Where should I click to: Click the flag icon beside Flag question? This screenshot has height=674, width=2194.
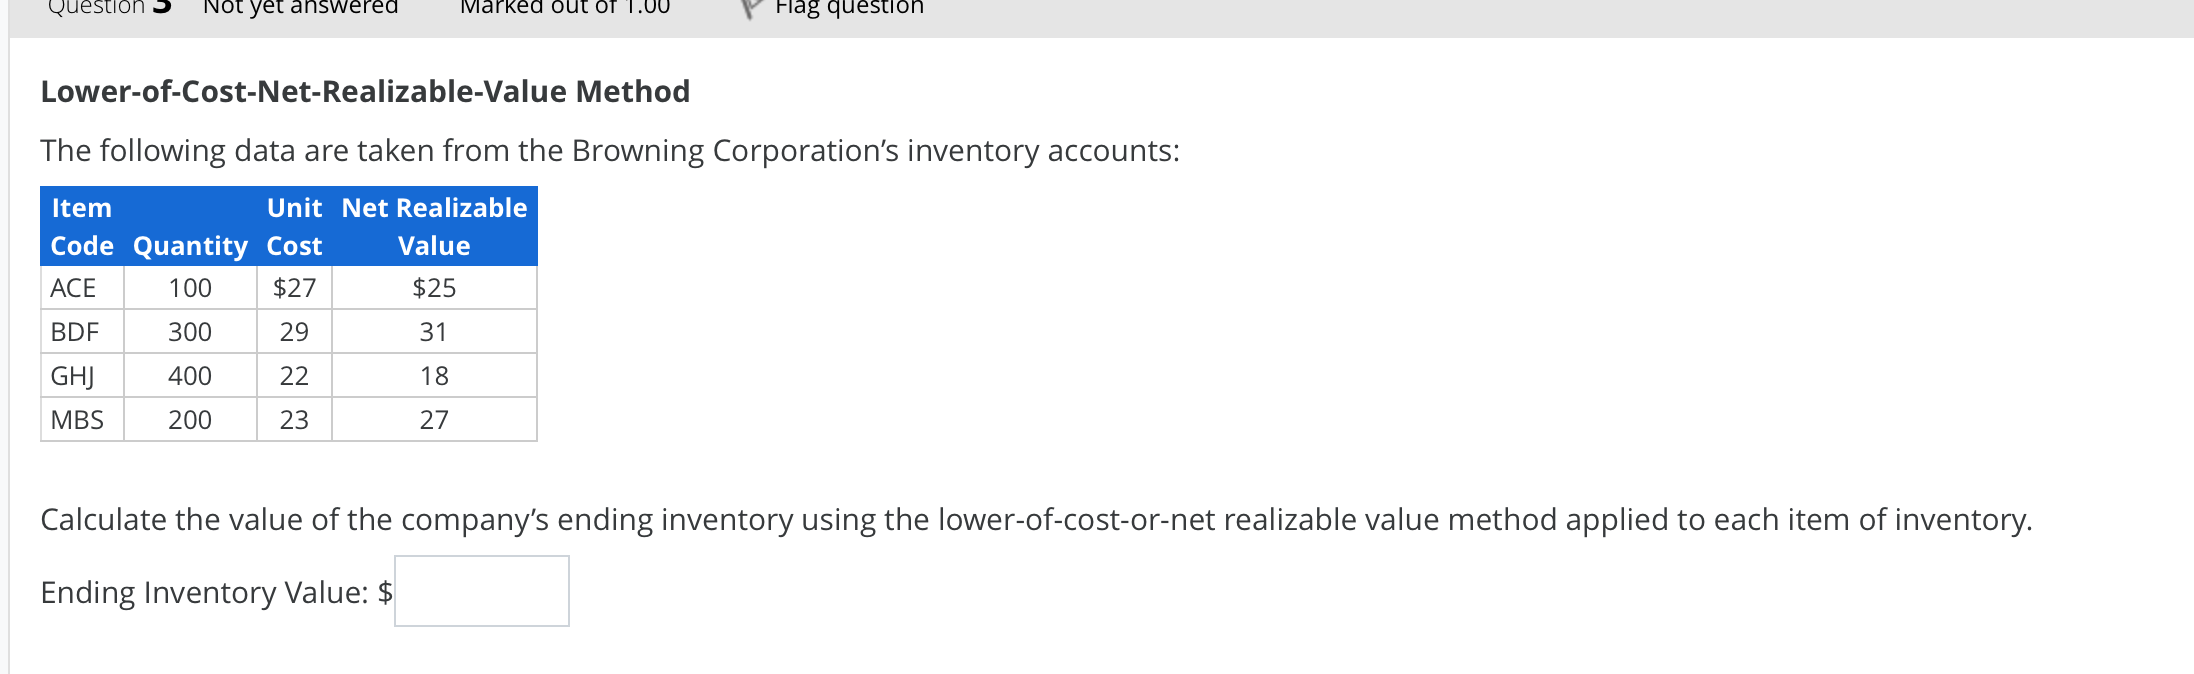(749, 8)
